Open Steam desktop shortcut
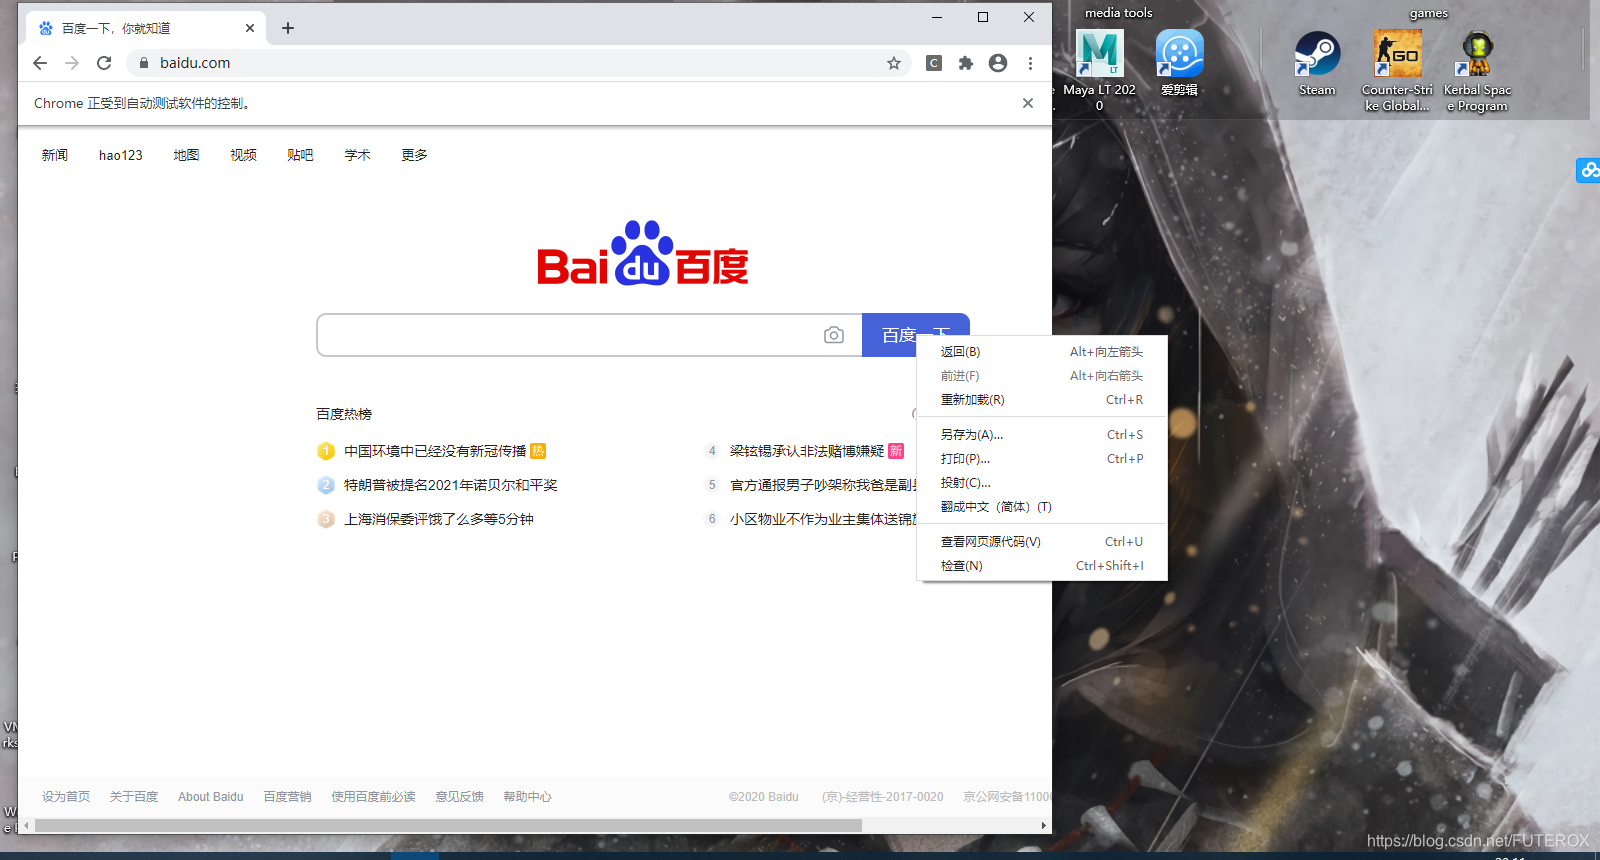Image resolution: width=1600 pixels, height=860 pixels. coord(1317,63)
